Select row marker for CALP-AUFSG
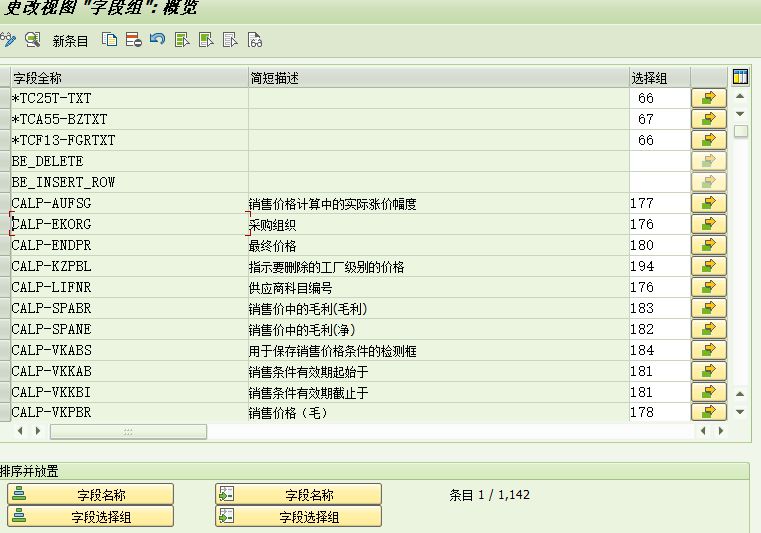The image size is (761, 533). [x=5, y=203]
